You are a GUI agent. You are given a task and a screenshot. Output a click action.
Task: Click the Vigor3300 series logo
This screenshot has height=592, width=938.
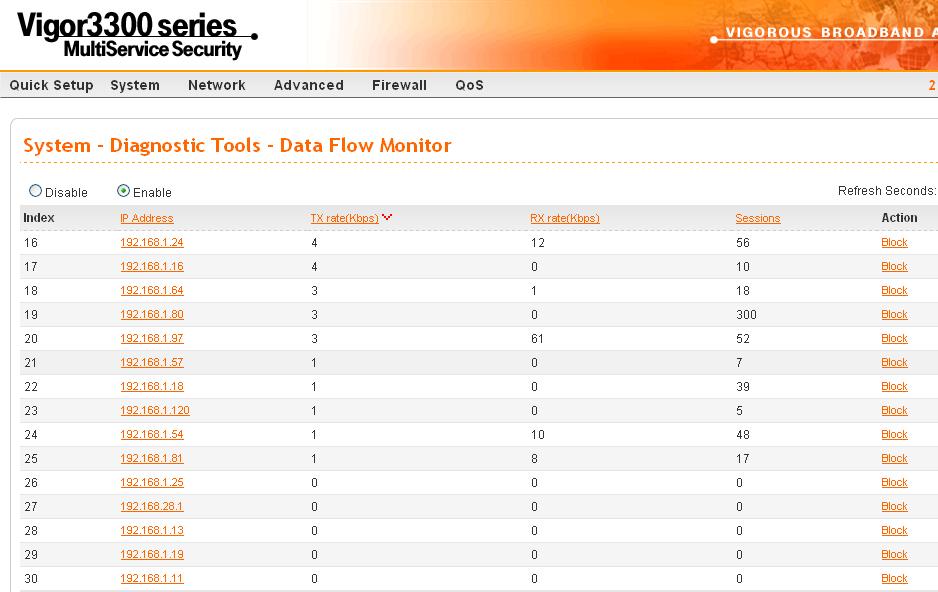click(136, 36)
